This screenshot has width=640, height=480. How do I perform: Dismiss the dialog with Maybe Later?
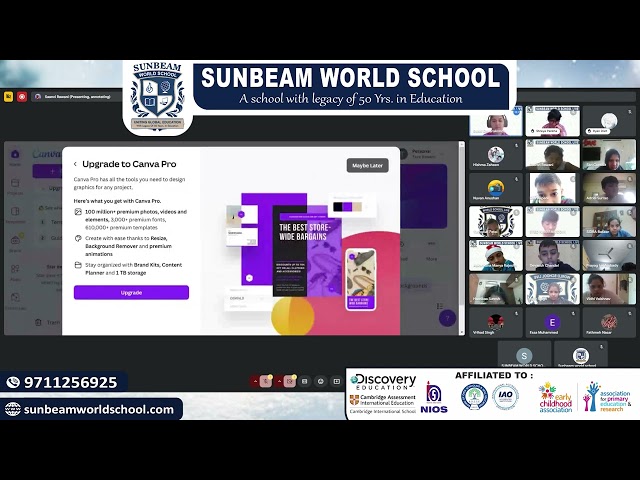(x=367, y=166)
